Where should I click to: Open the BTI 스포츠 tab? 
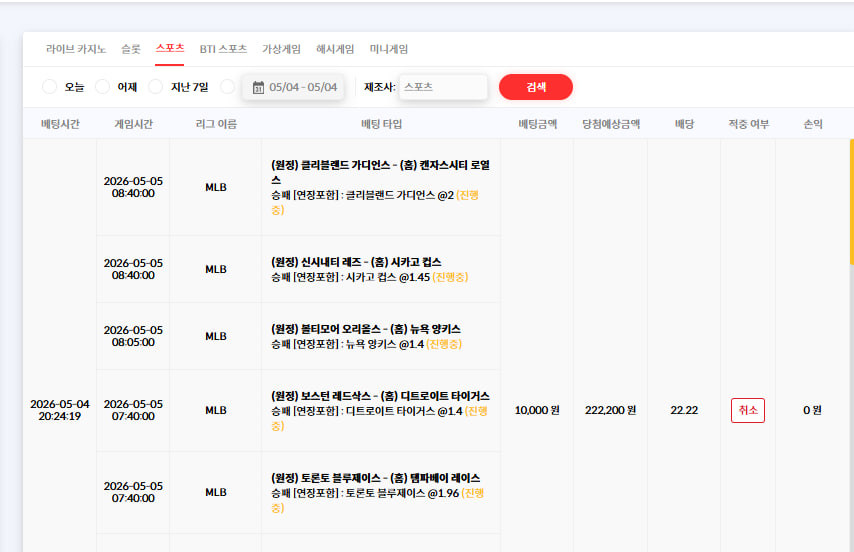223,49
